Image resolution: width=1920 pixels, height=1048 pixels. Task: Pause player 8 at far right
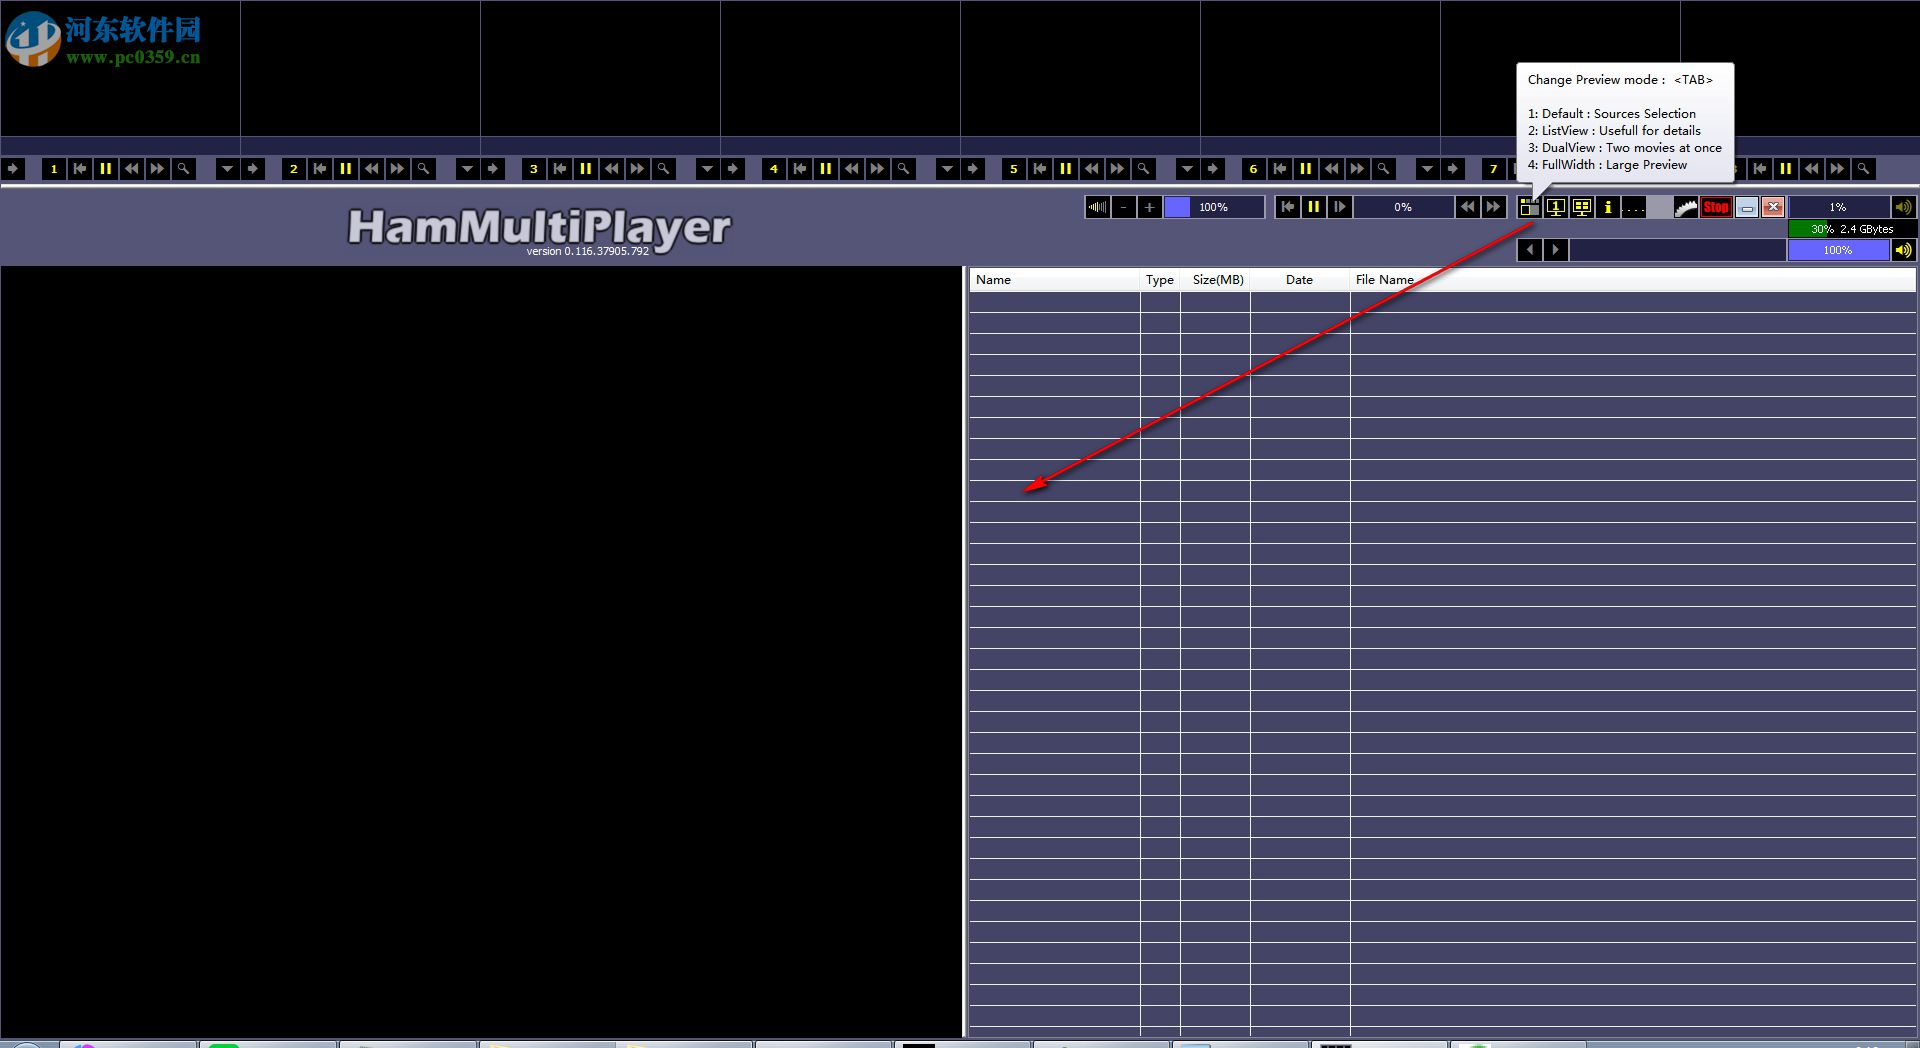pos(1786,169)
